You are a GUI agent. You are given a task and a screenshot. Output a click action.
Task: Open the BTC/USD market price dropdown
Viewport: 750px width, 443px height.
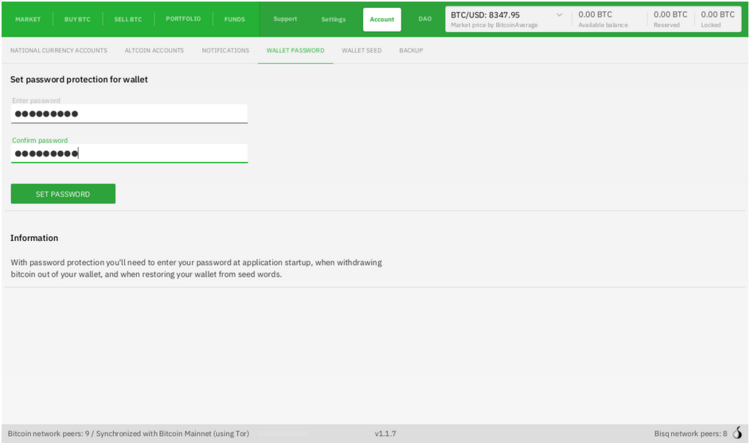pyautogui.click(x=558, y=16)
